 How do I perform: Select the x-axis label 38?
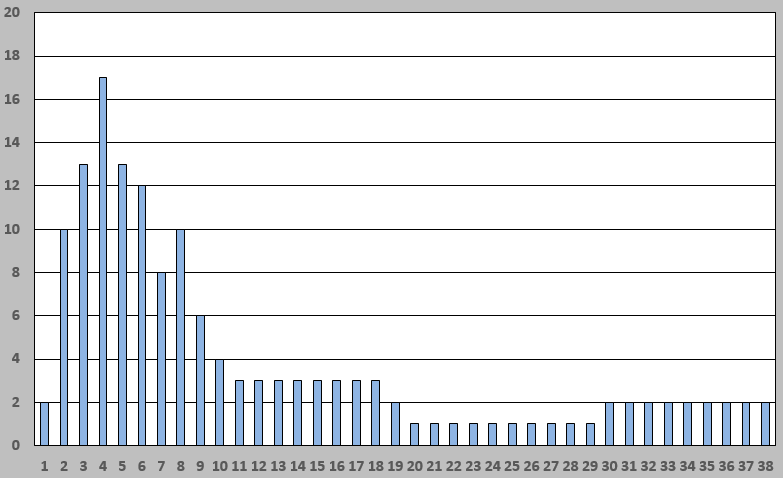pos(765,465)
